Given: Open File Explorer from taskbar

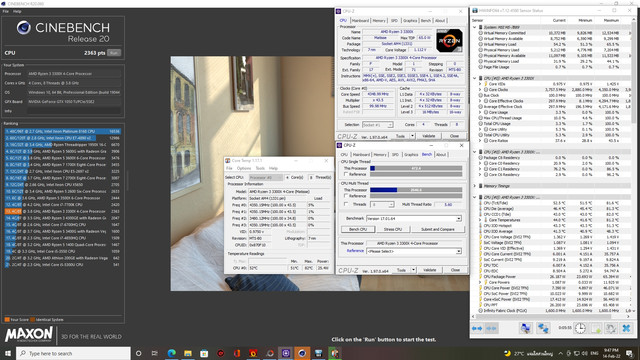Looking at the screenshot, I should [188, 353].
